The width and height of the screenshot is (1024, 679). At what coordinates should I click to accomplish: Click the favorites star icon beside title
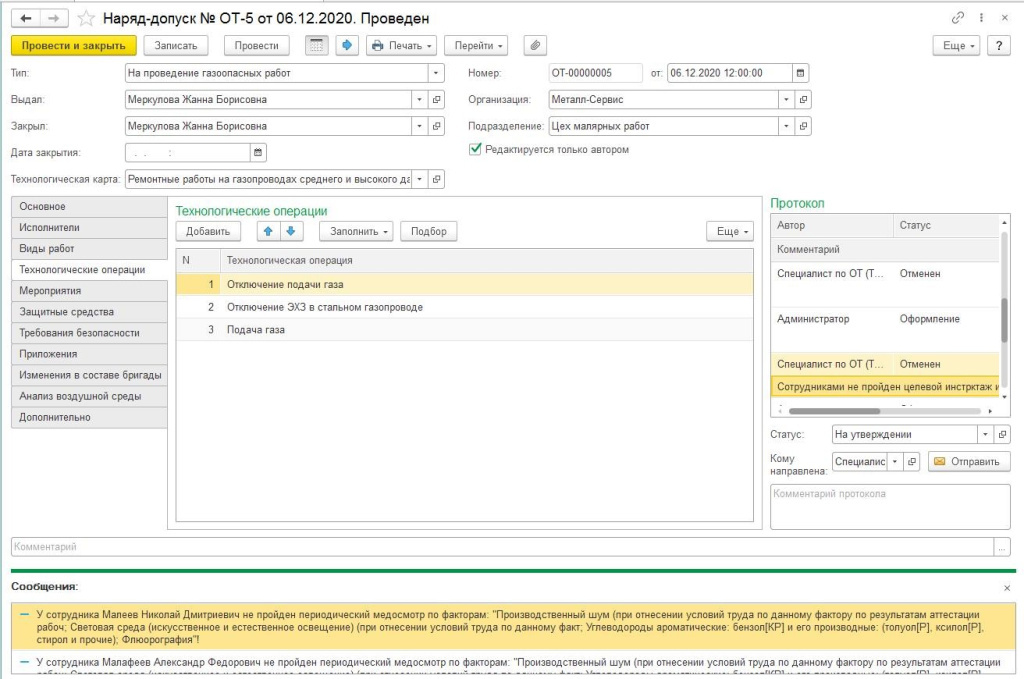coord(86,18)
